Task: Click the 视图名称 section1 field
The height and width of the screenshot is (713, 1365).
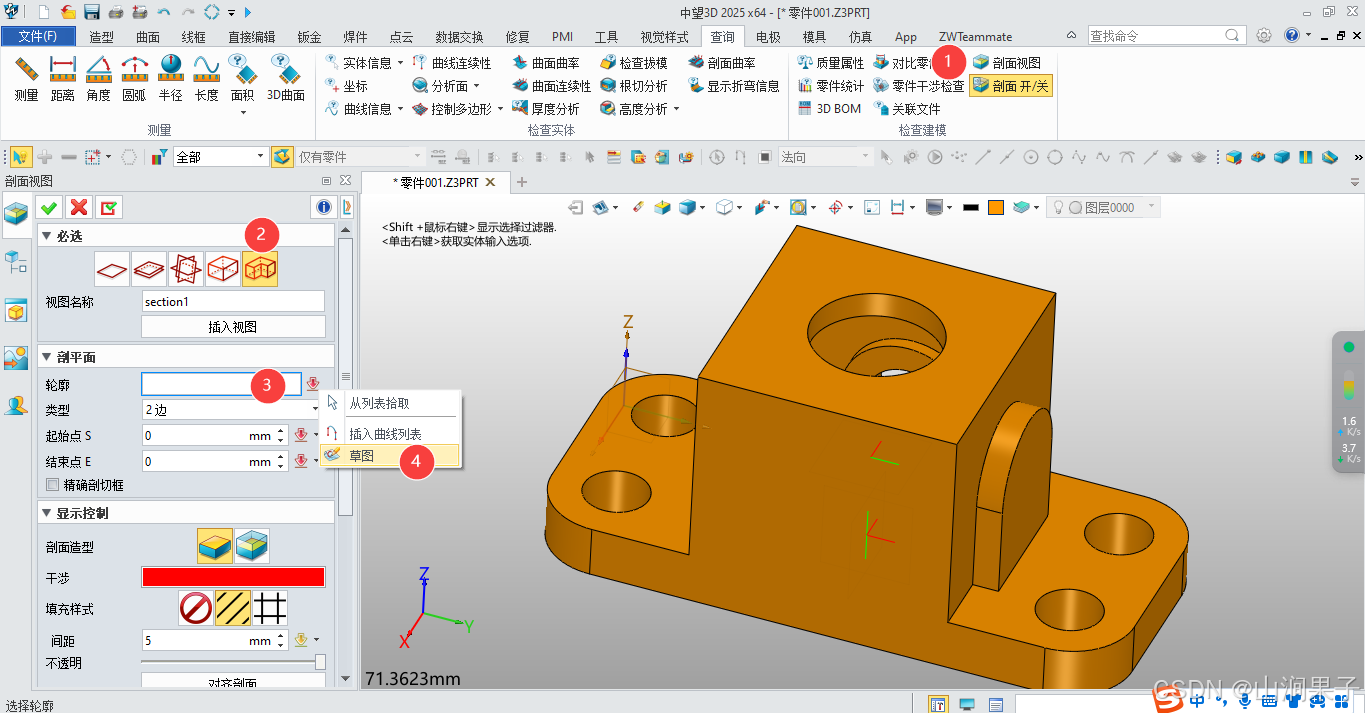Action: pos(233,301)
